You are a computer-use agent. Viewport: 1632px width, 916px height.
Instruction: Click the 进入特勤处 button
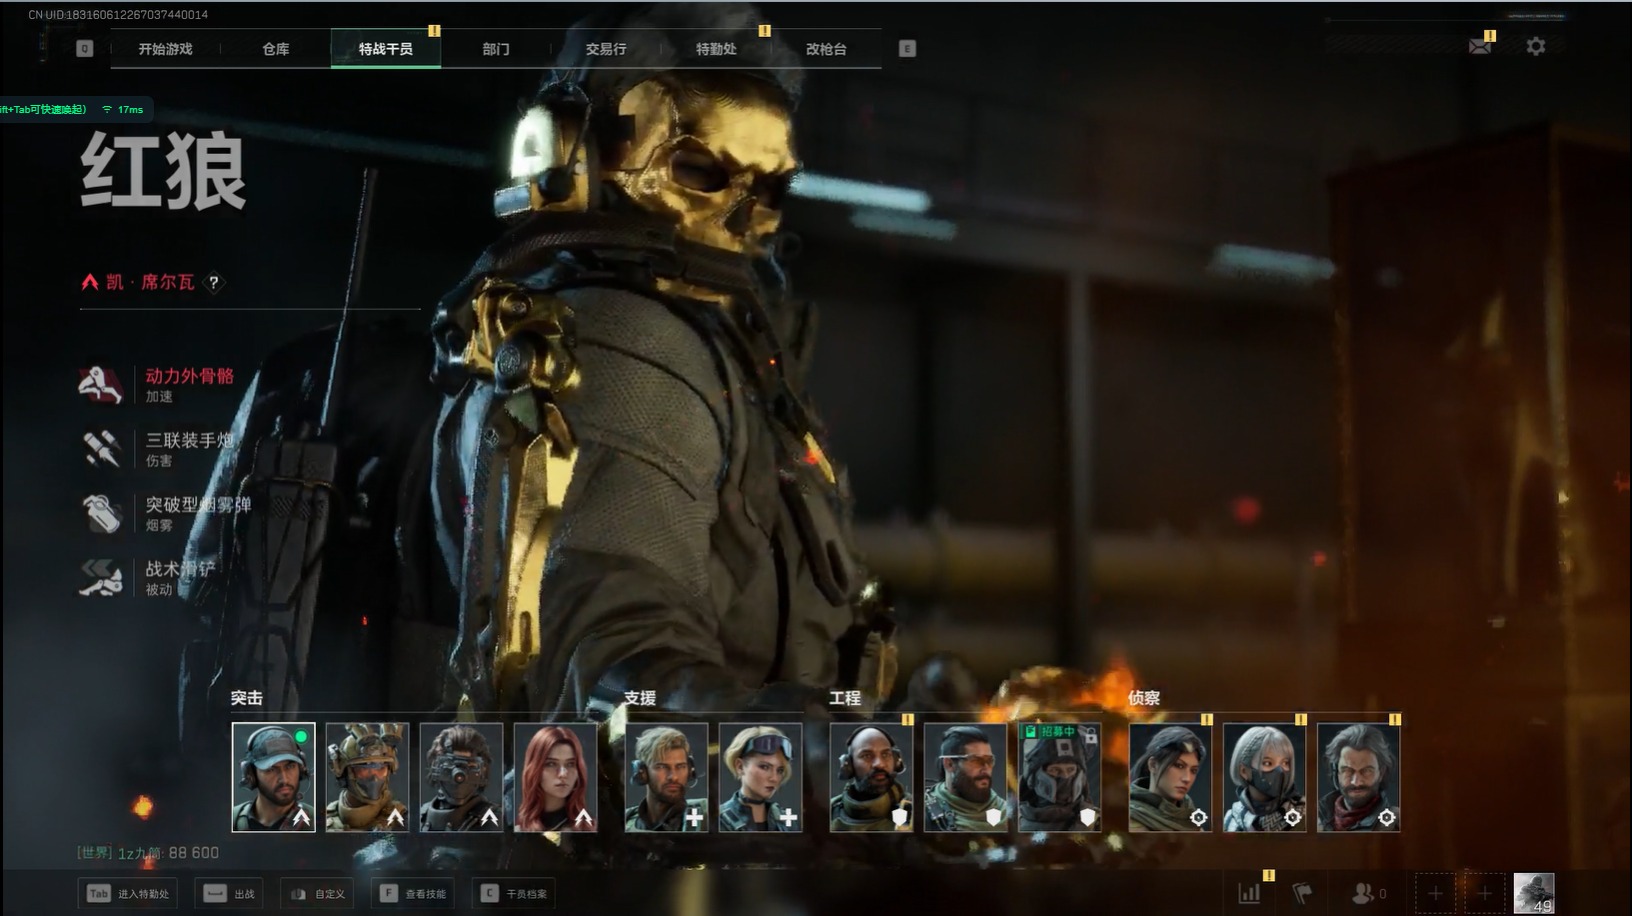pos(127,893)
